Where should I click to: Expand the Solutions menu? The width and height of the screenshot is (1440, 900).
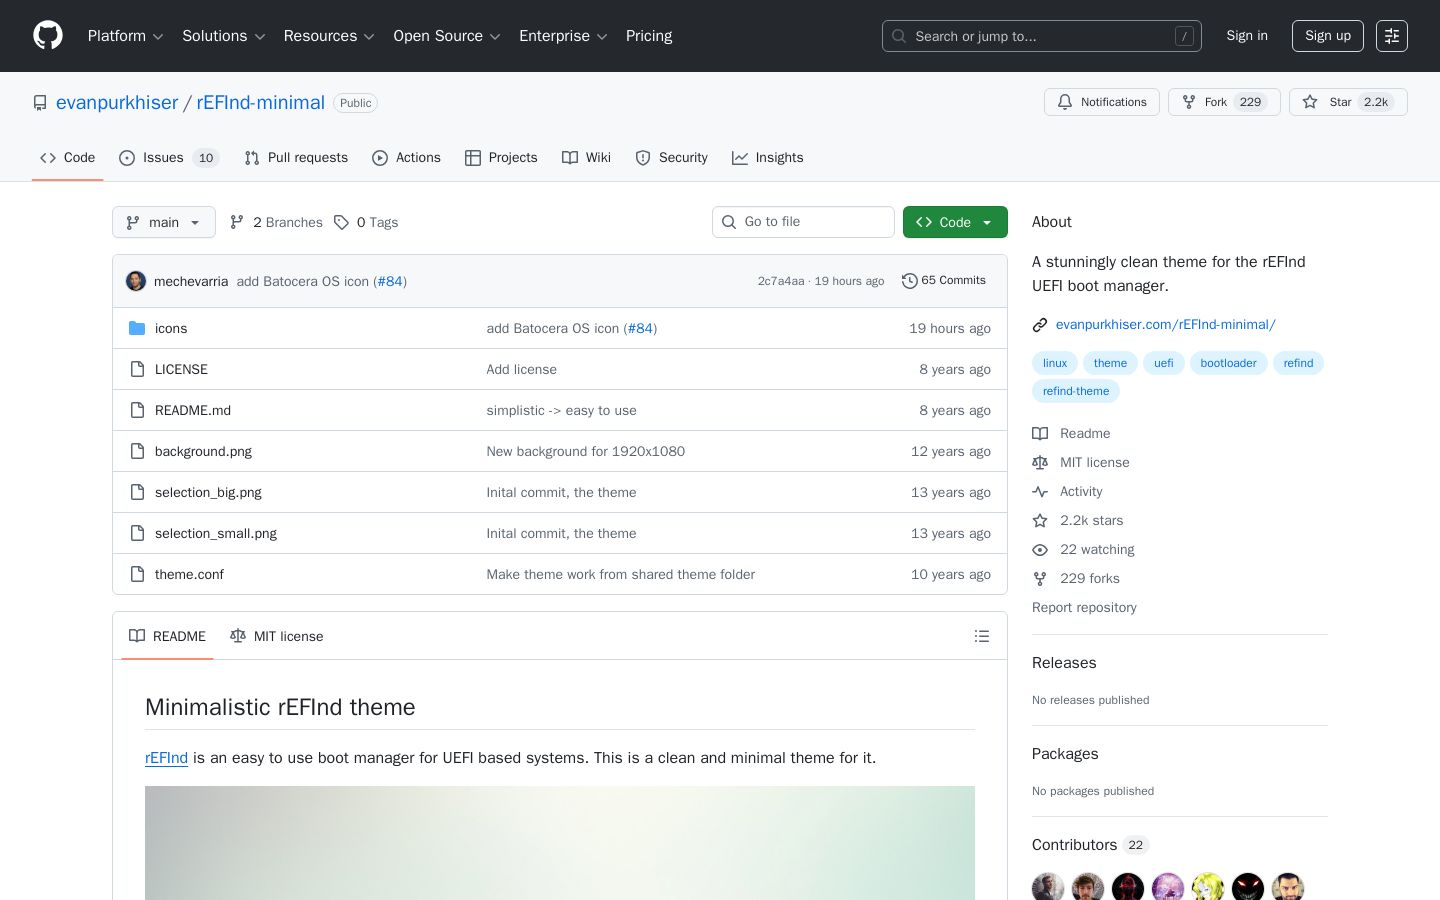(223, 36)
